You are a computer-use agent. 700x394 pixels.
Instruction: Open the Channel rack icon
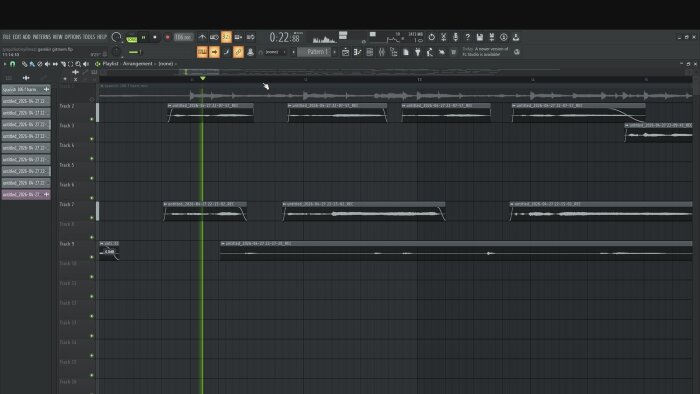[370, 52]
